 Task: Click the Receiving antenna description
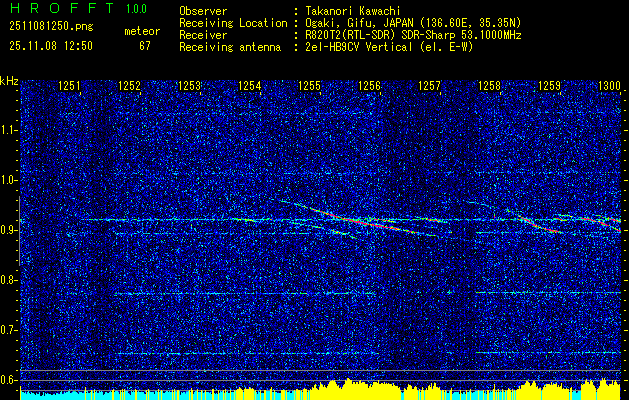(326, 47)
